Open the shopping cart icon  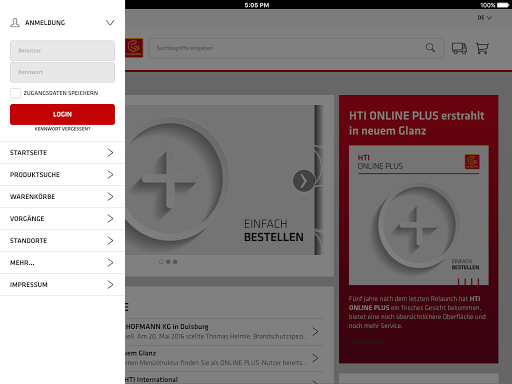[482, 48]
